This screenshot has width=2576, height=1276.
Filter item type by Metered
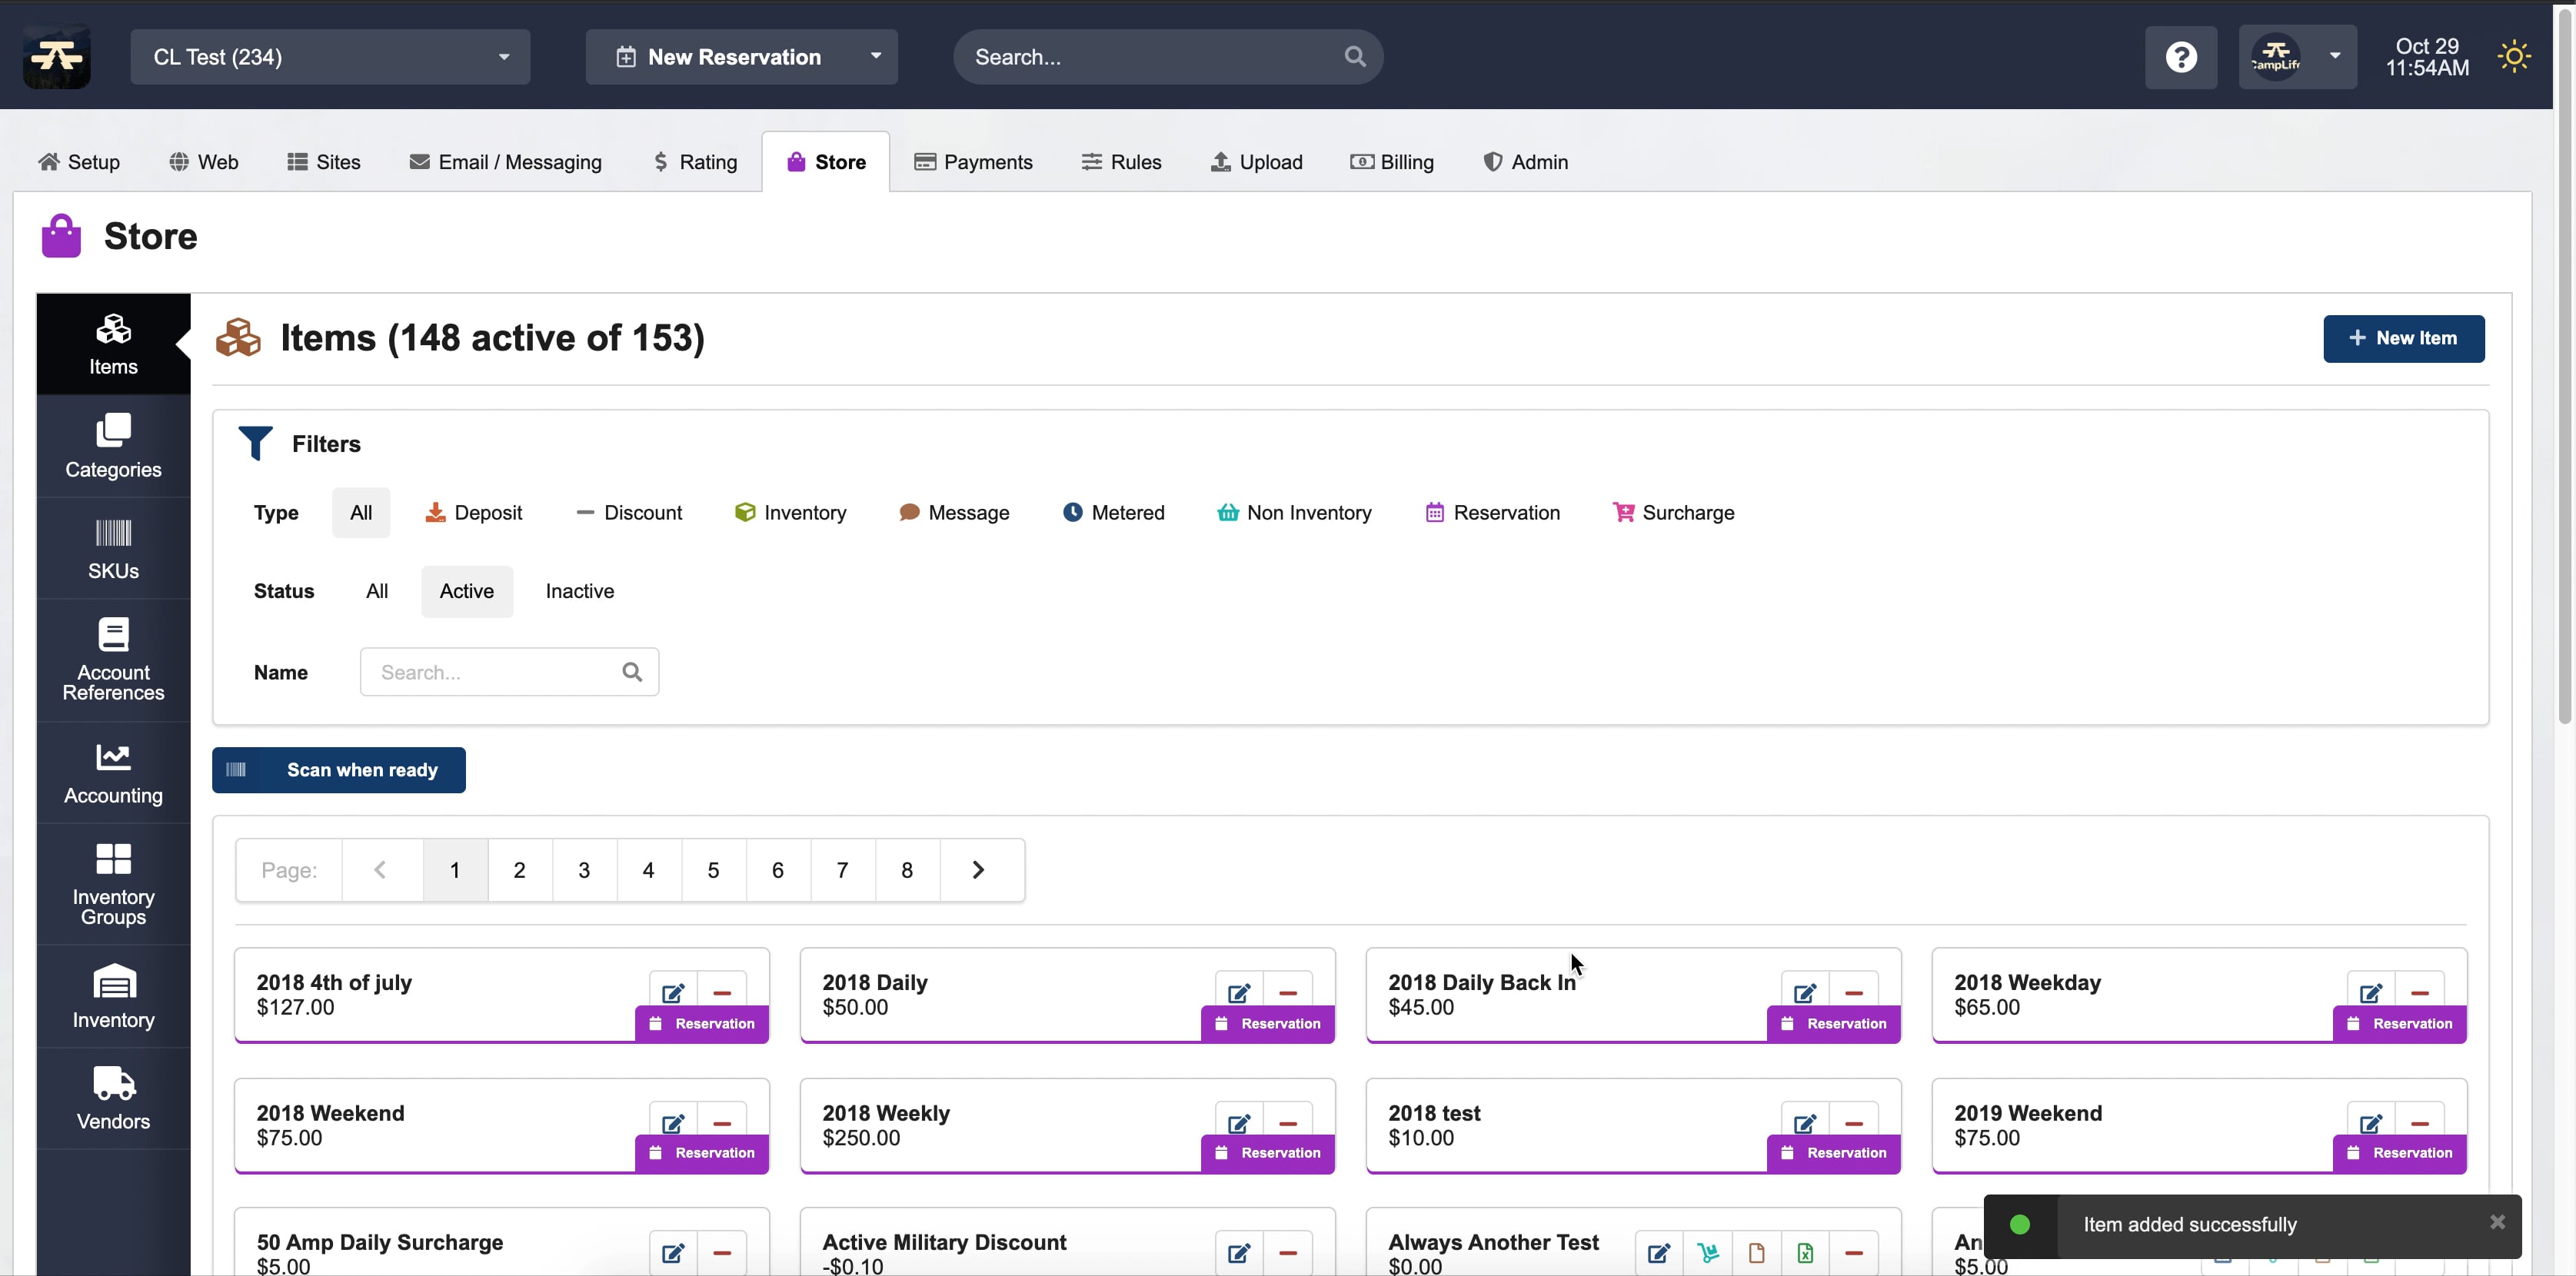(x=1113, y=512)
